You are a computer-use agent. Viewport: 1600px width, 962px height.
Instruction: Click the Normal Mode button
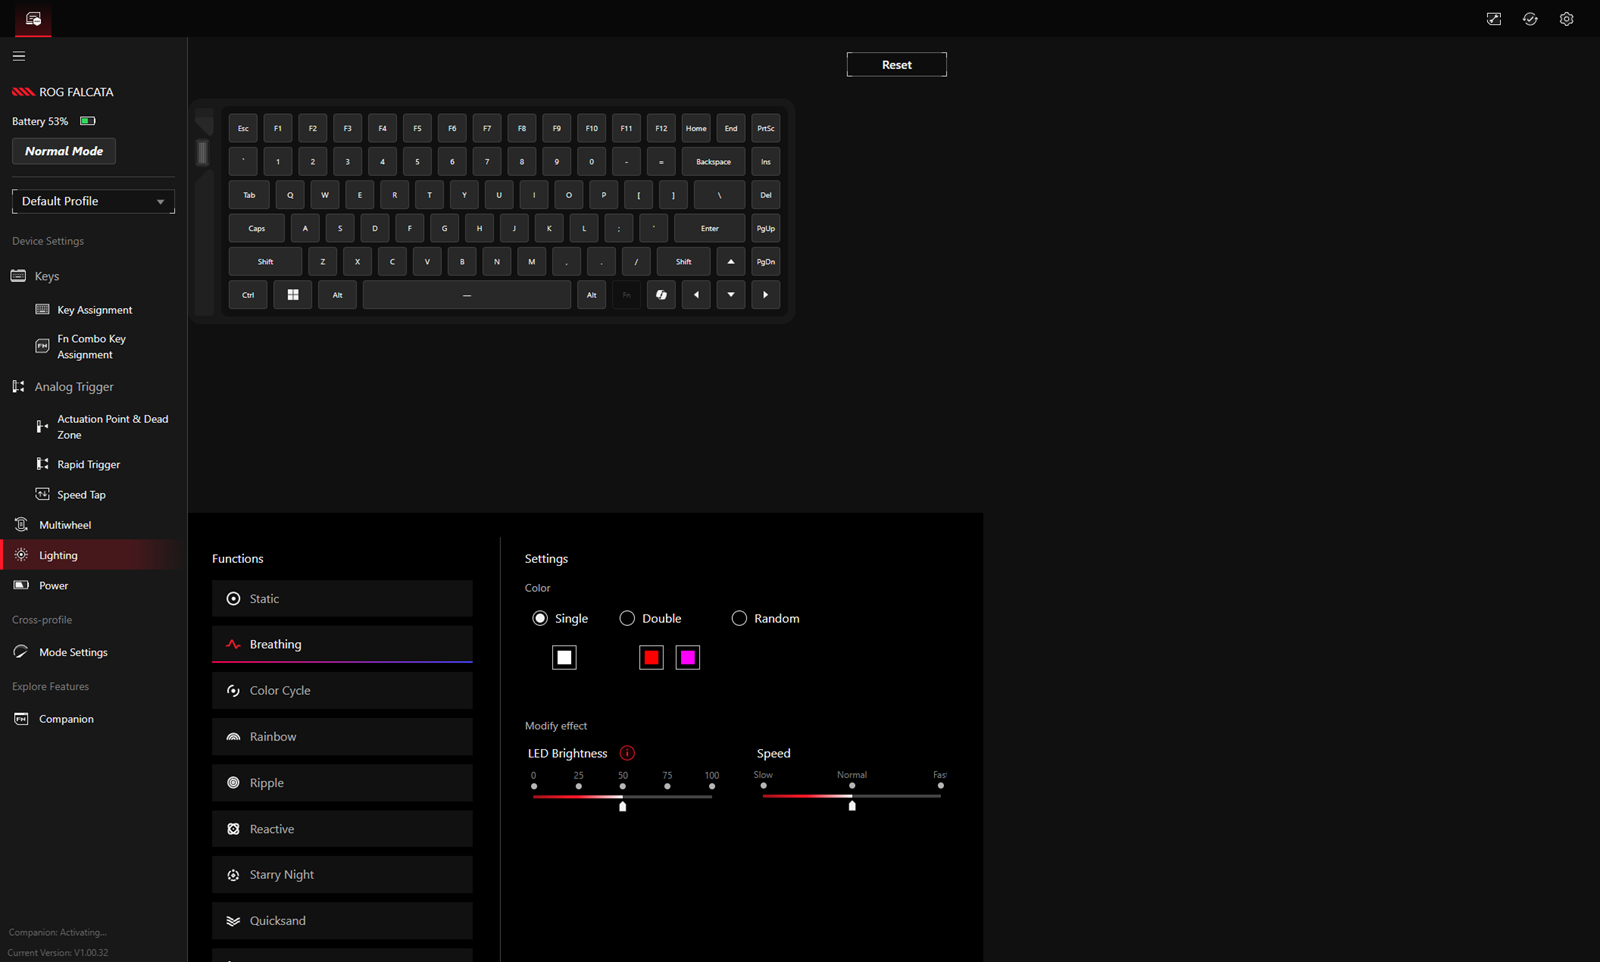tap(64, 151)
